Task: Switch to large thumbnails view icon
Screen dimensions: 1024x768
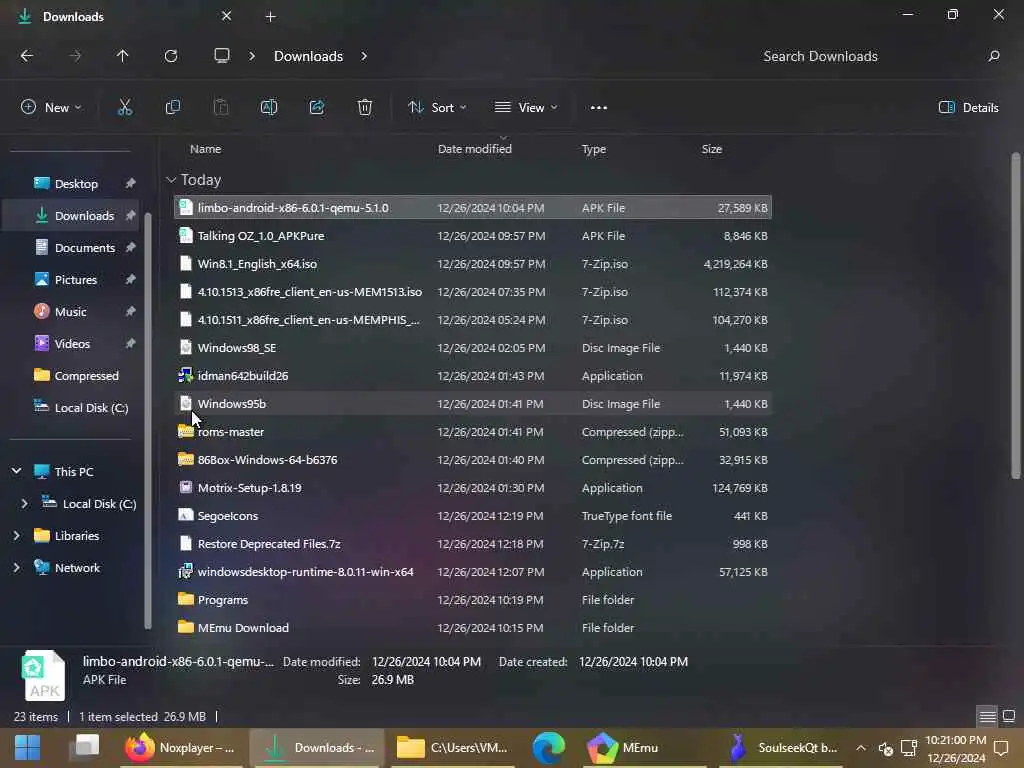Action: click(1009, 716)
